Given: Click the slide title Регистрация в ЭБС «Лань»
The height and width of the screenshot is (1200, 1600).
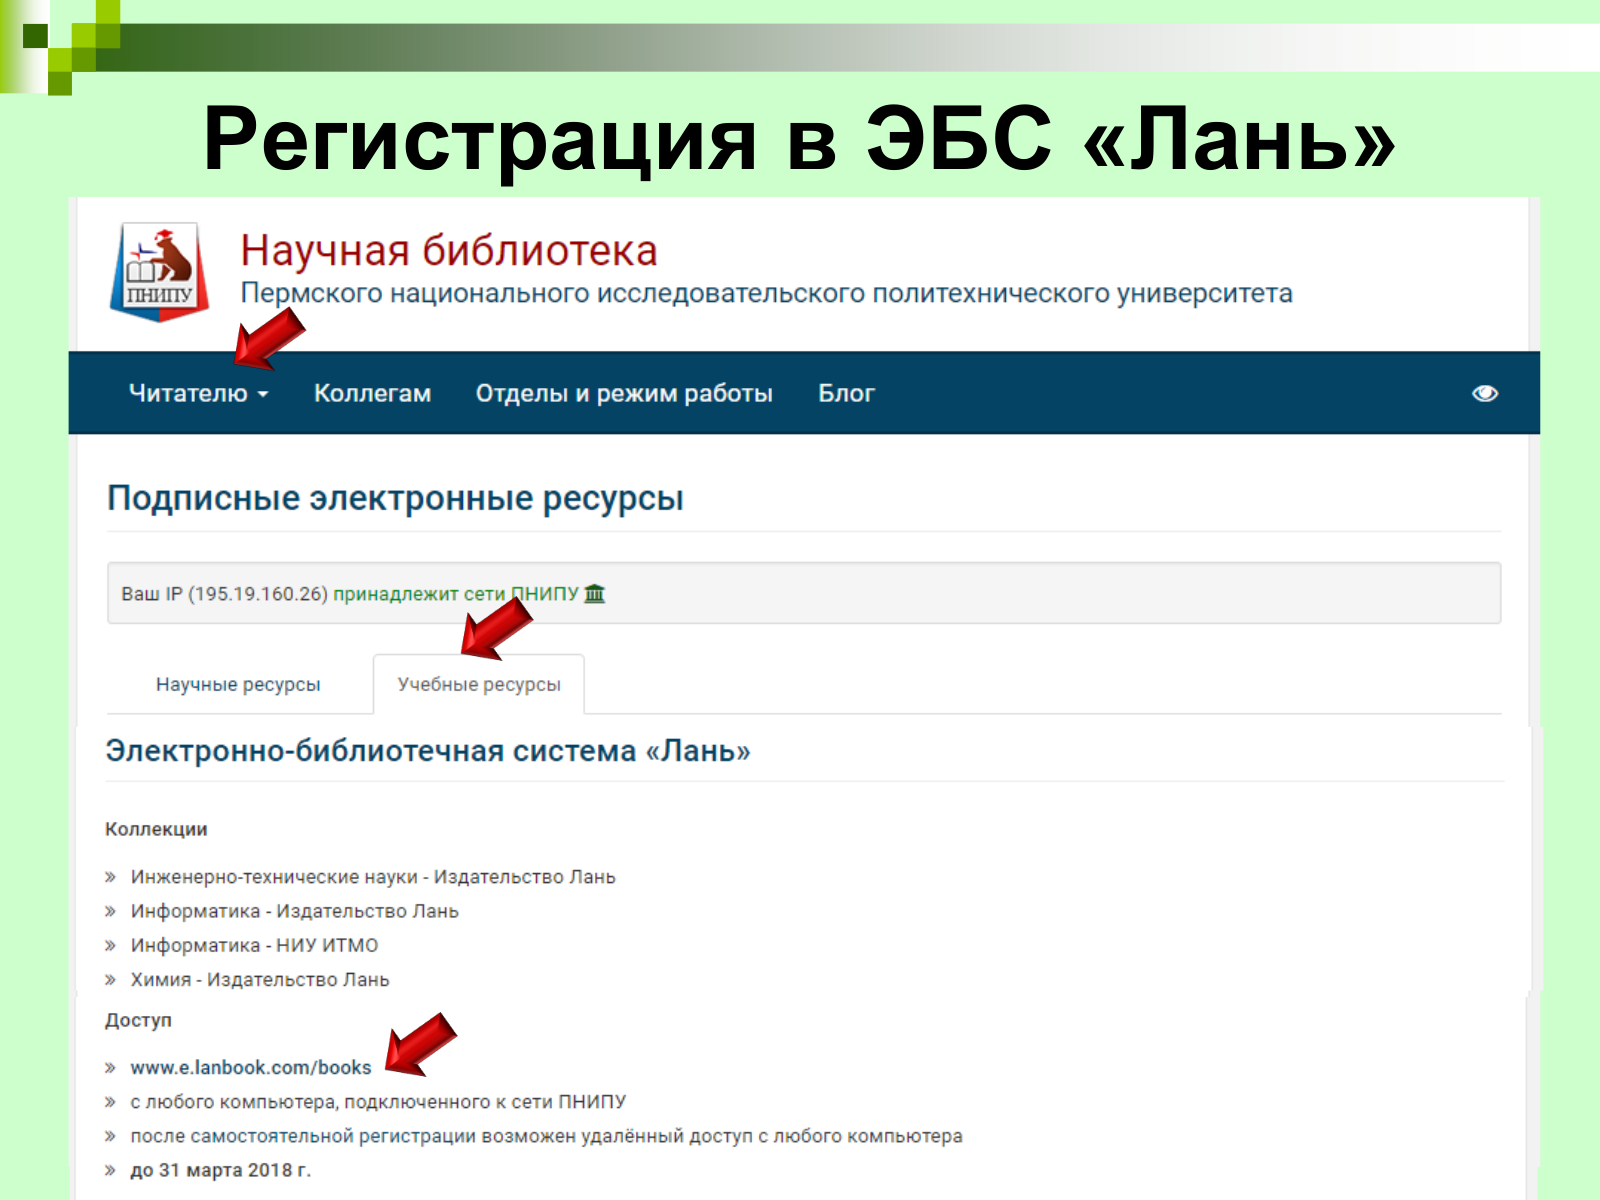Looking at the screenshot, I should pos(800,140).
